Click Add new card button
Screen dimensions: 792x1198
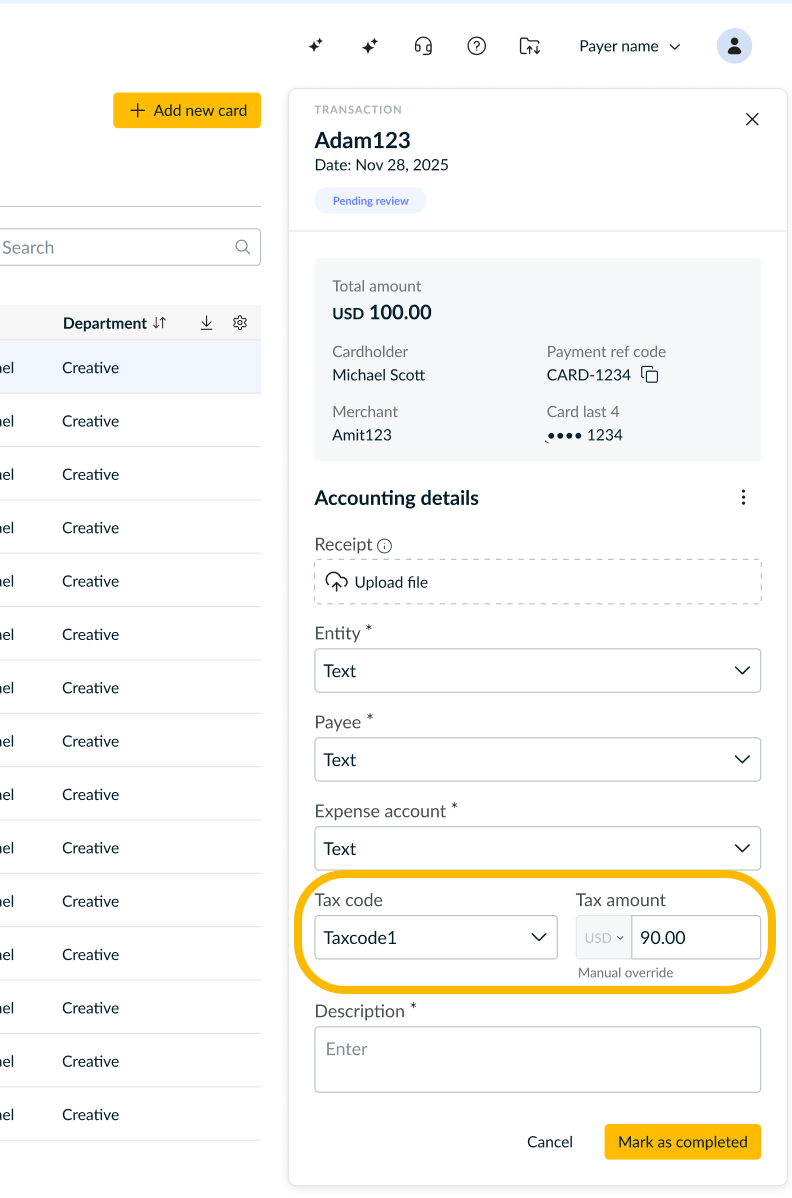187,111
